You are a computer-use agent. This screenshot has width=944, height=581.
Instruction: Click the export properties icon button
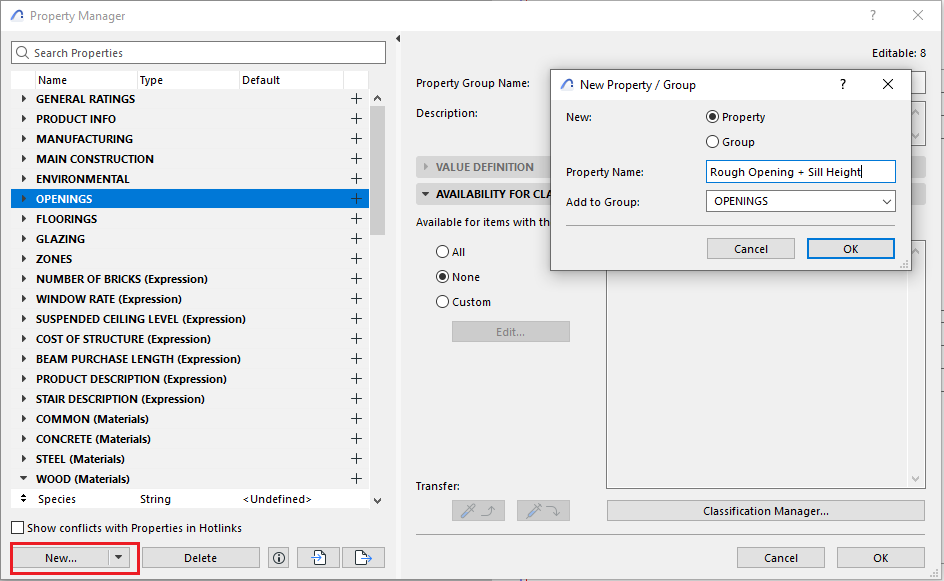click(363, 558)
